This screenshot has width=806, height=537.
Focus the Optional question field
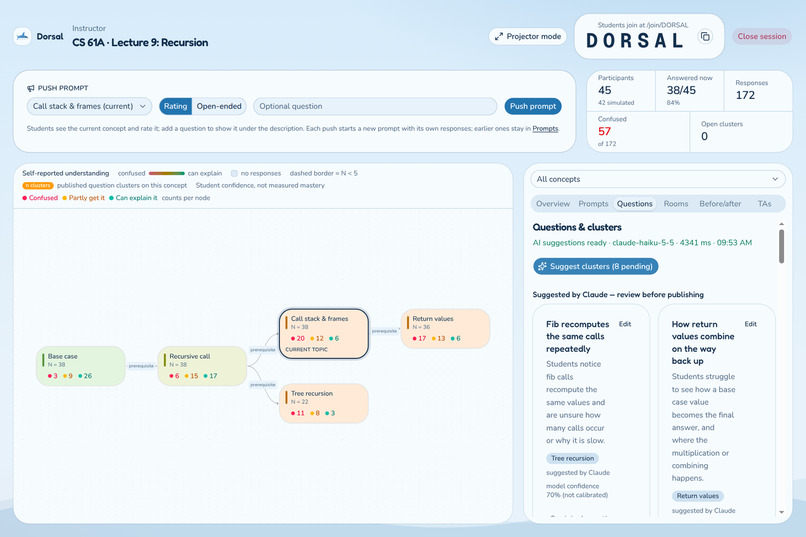(x=375, y=106)
